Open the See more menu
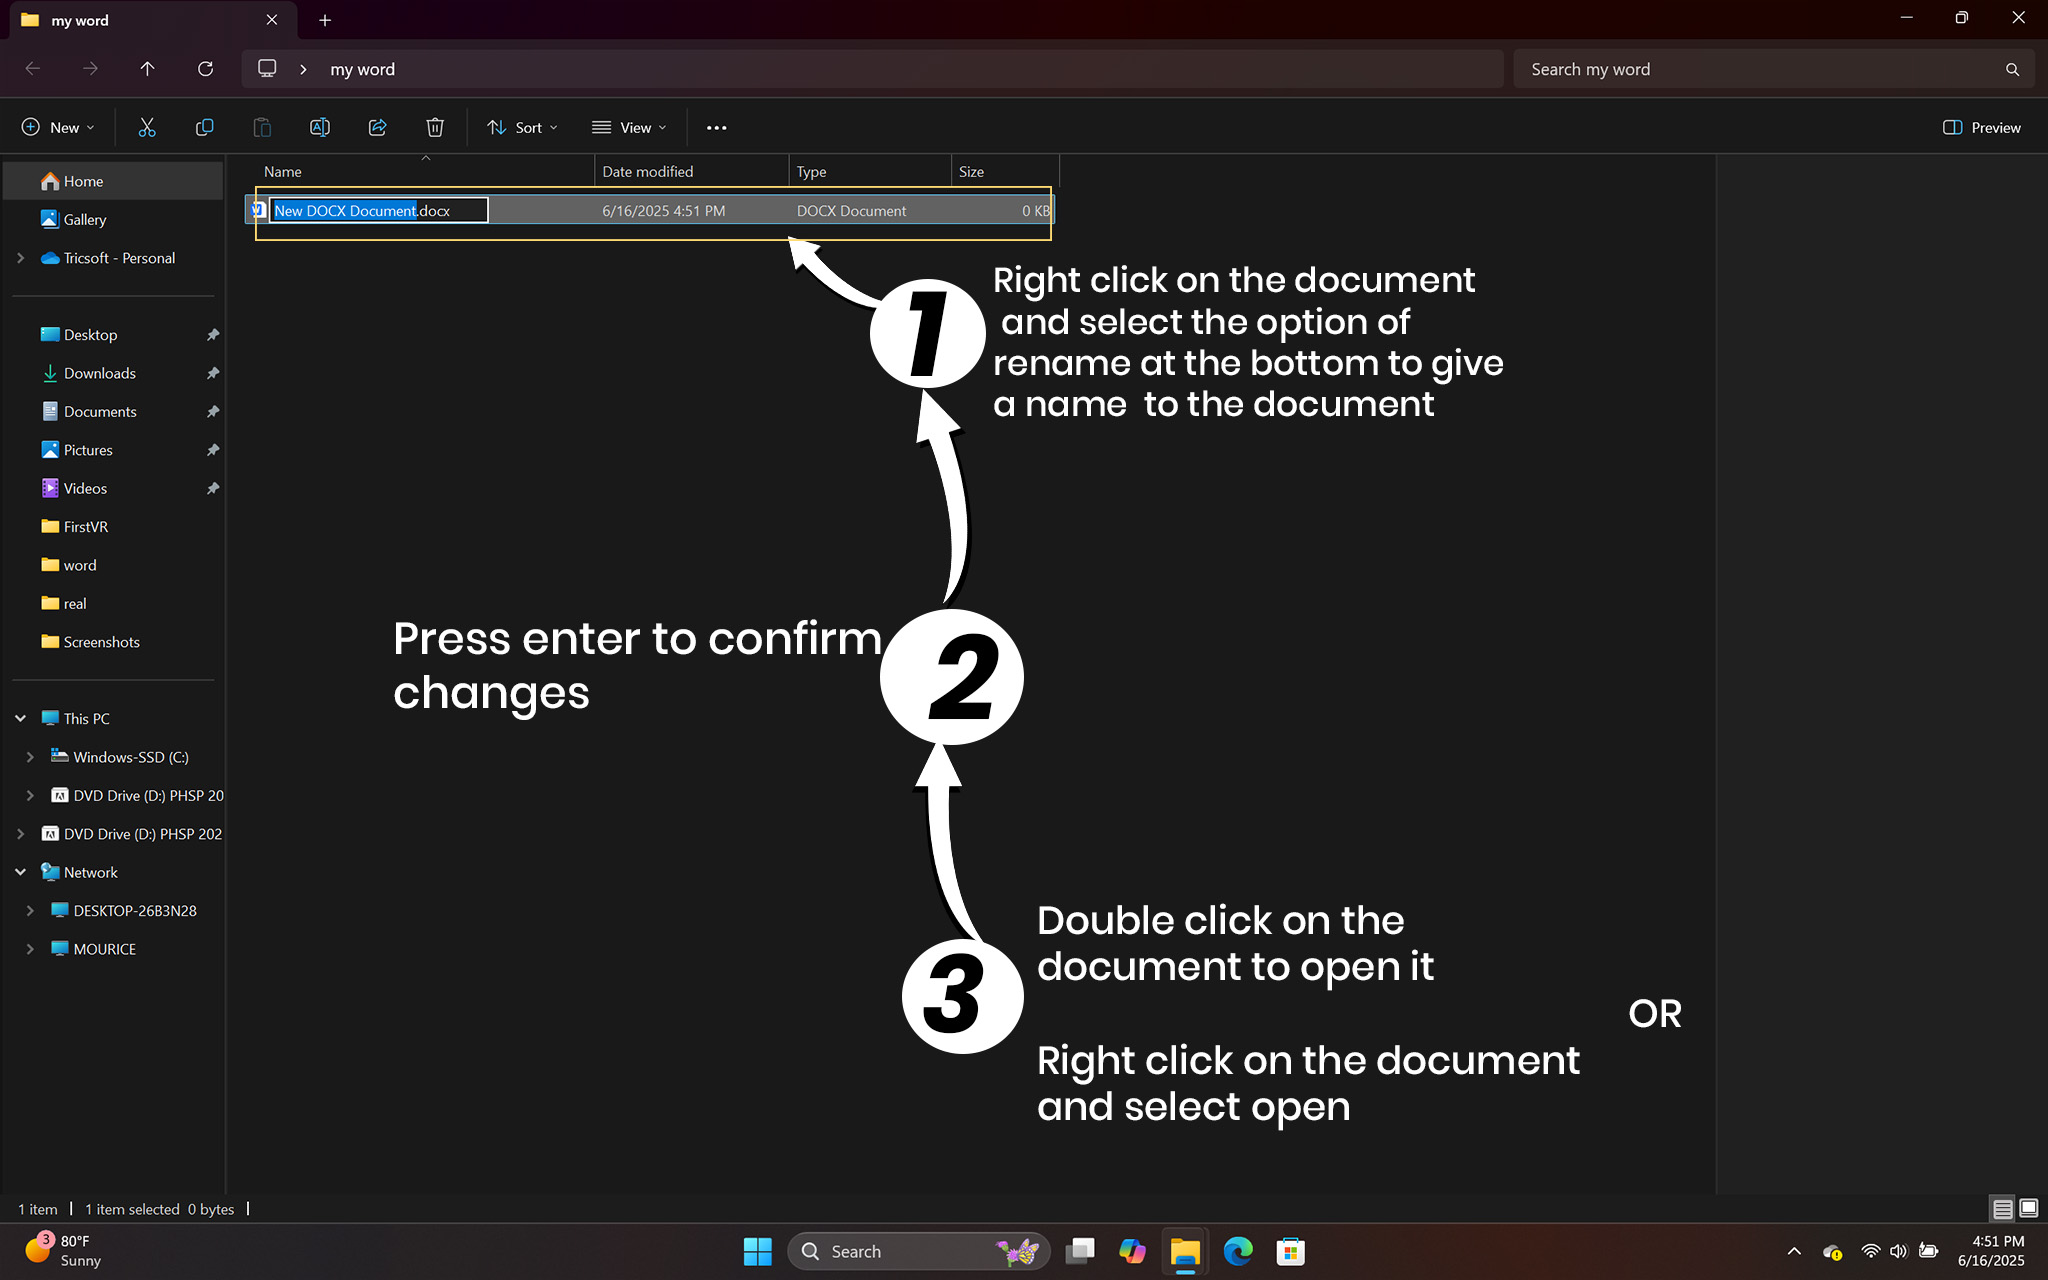 coord(716,127)
